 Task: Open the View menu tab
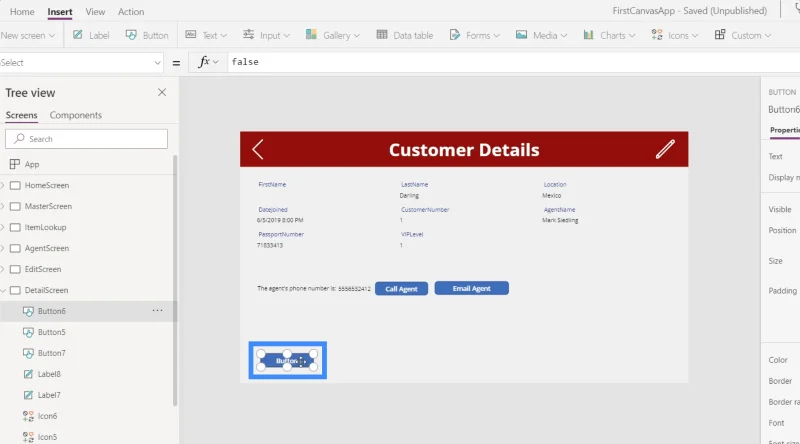pyautogui.click(x=95, y=11)
